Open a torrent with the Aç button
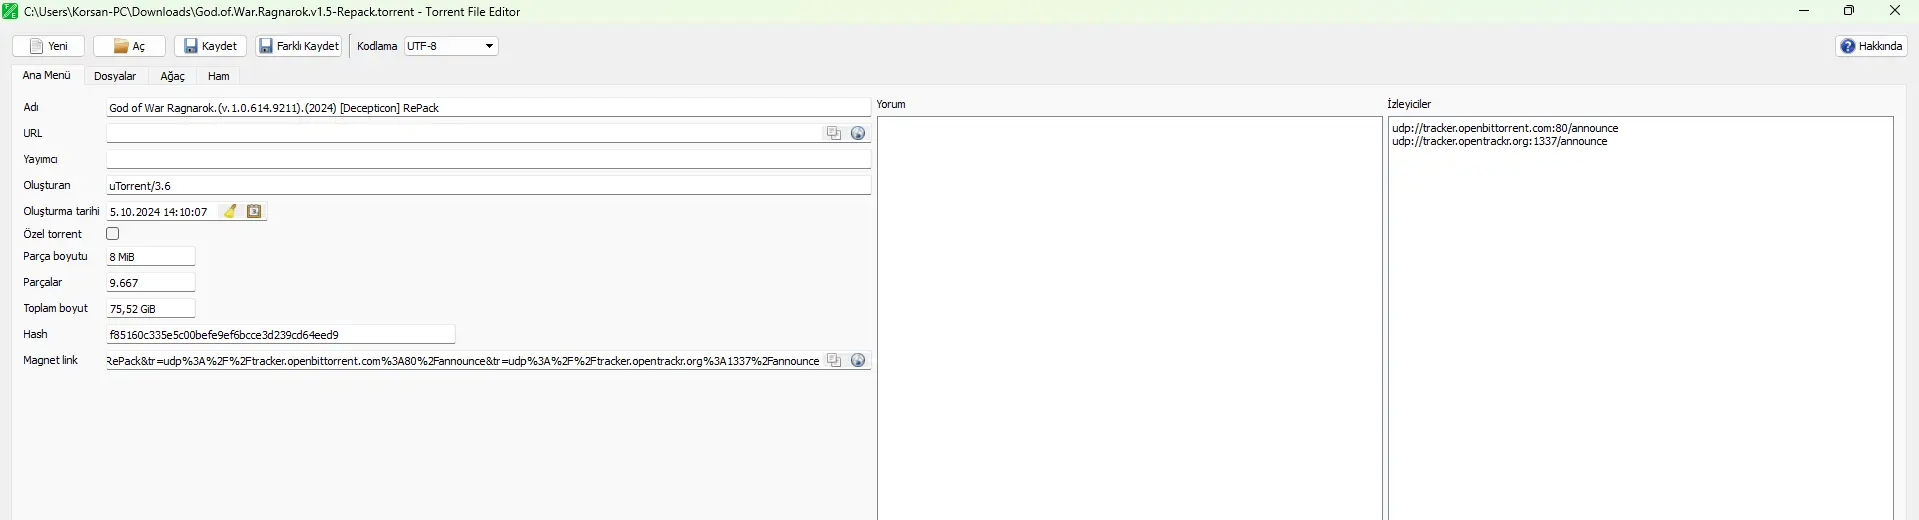 click(x=129, y=46)
